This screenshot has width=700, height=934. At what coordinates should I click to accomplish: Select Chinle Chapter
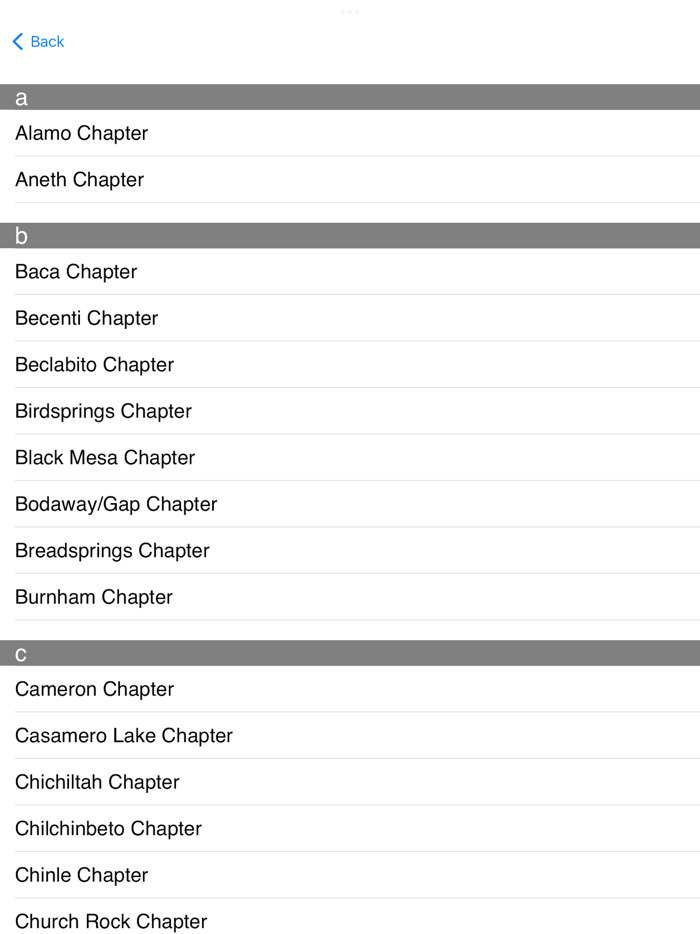tap(81, 875)
